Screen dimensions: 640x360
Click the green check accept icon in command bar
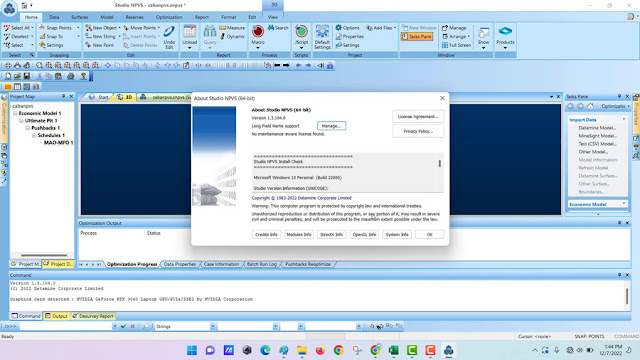pos(123,326)
